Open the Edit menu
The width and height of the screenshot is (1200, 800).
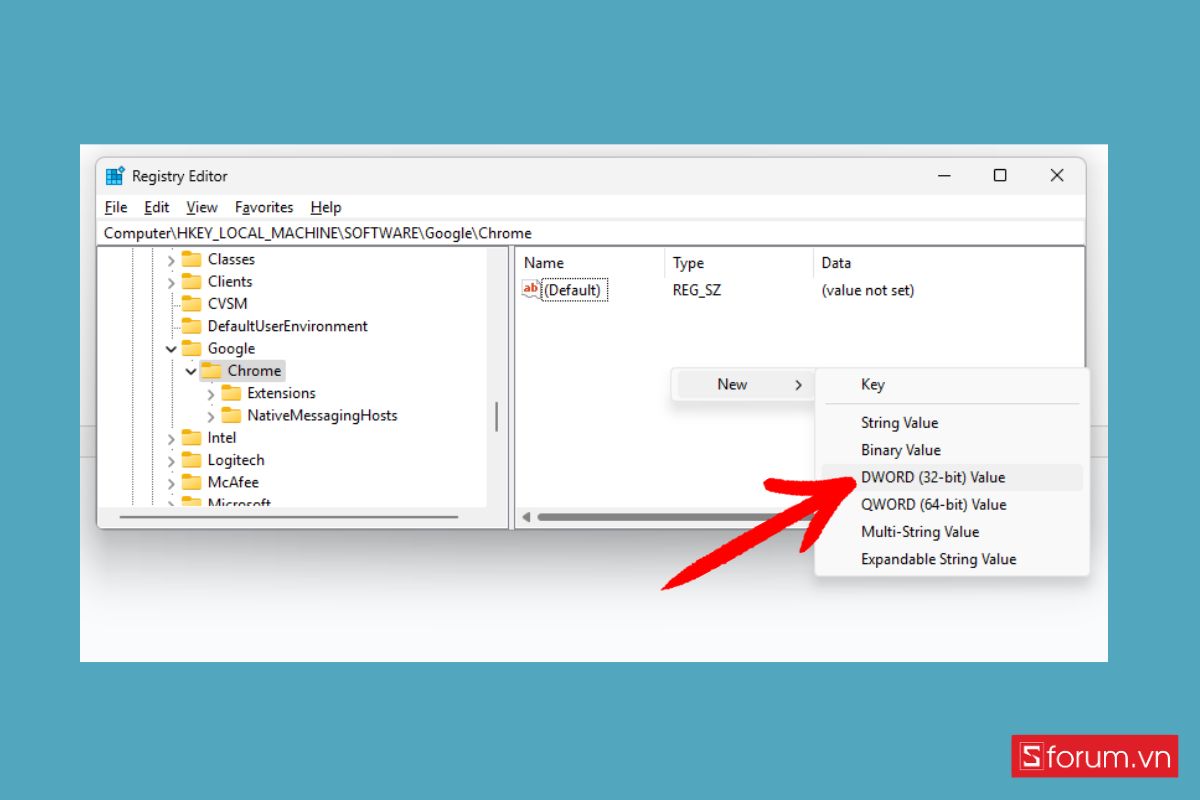point(157,207)
